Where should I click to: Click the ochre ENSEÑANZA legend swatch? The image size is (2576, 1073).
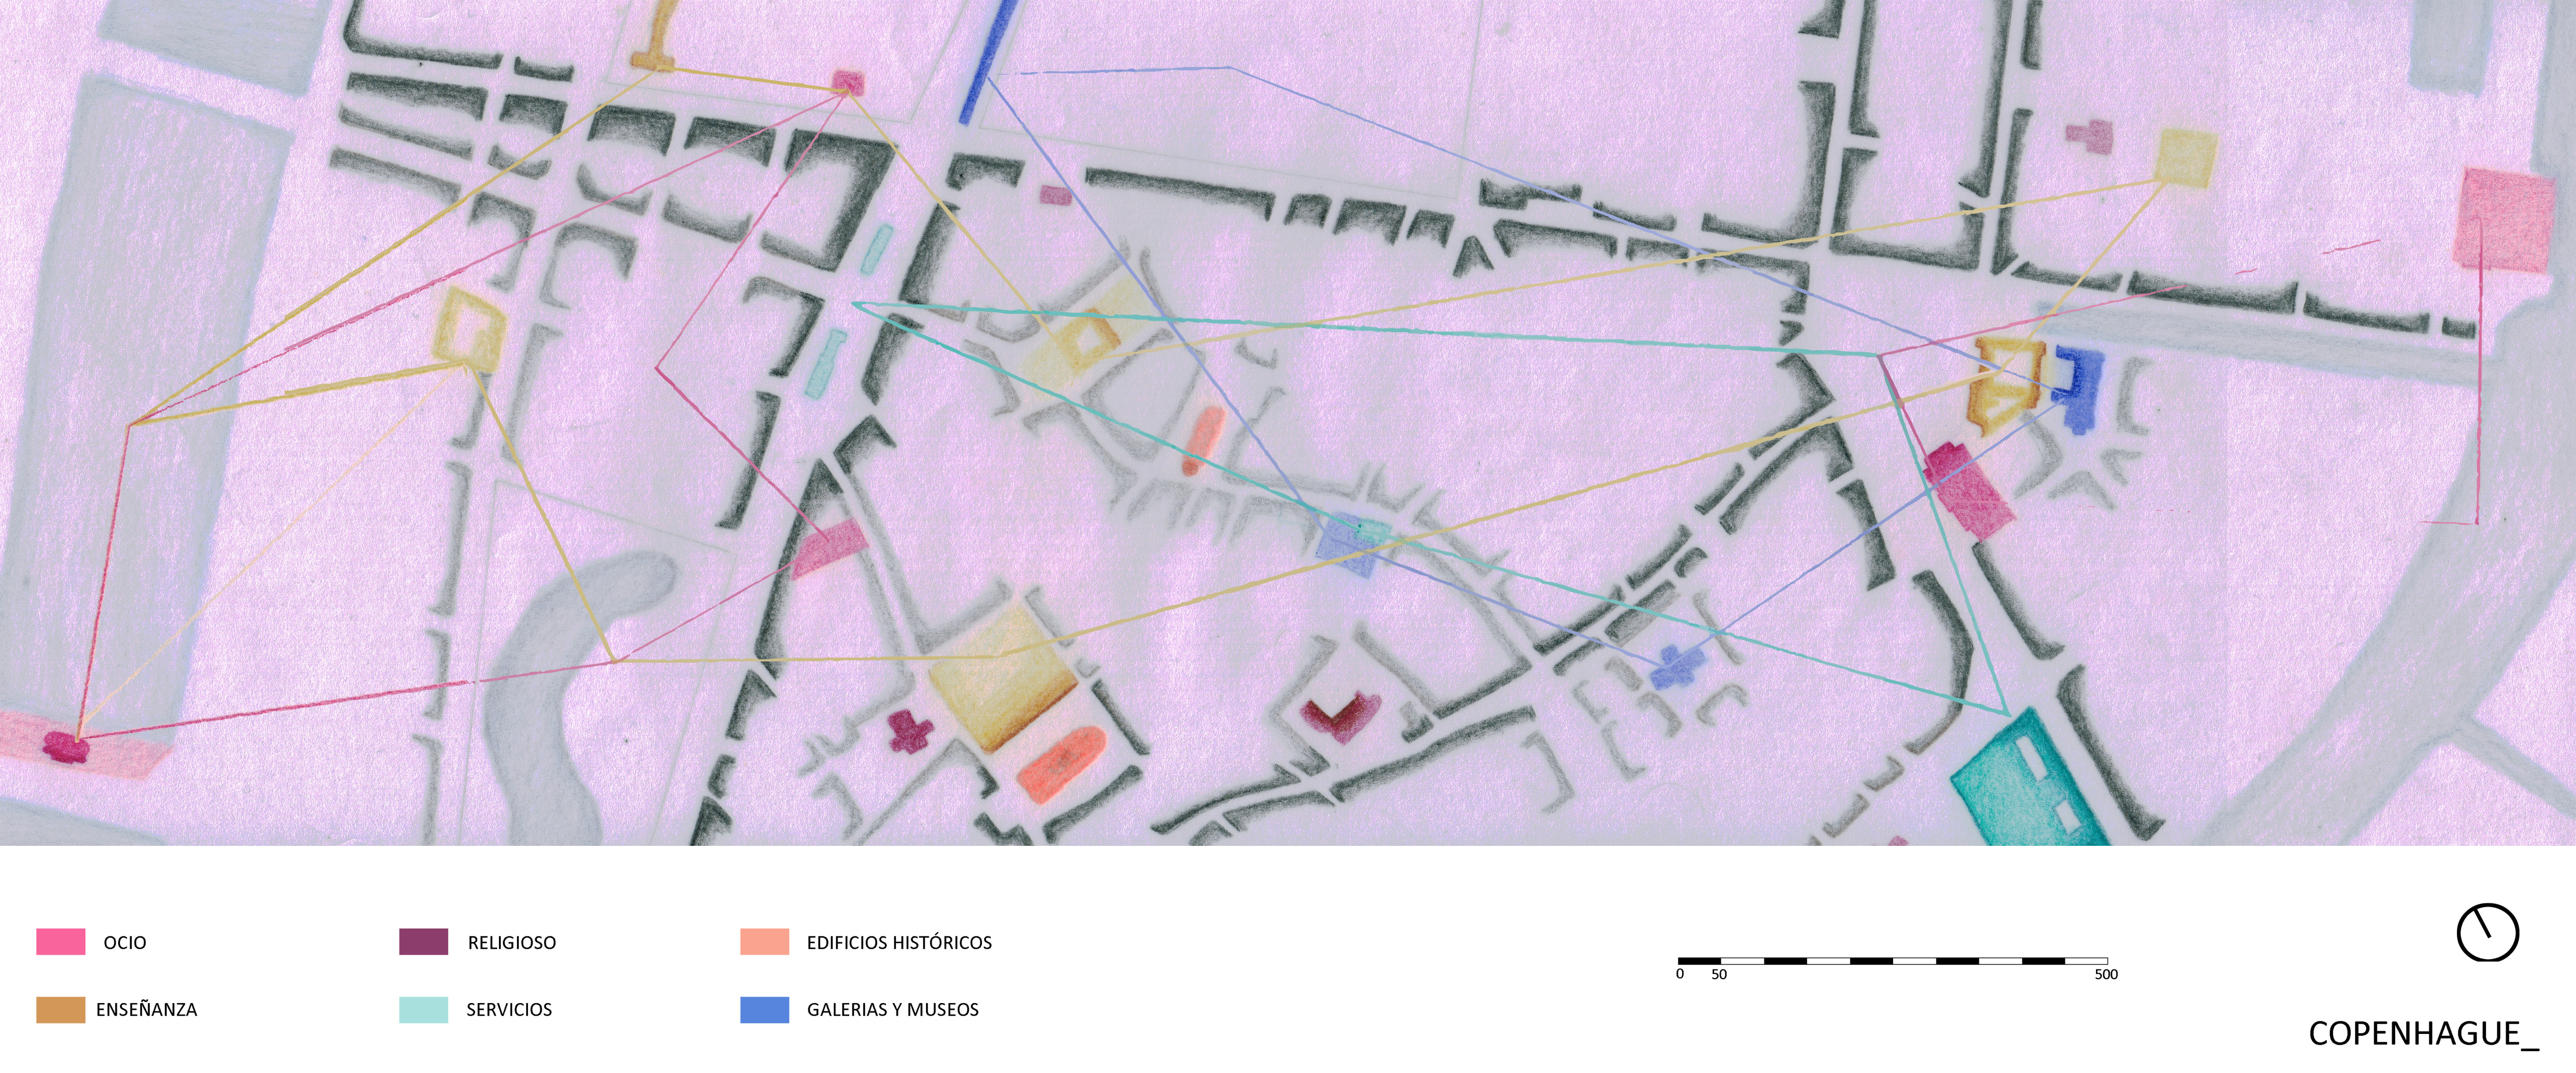pos(60,1010)
